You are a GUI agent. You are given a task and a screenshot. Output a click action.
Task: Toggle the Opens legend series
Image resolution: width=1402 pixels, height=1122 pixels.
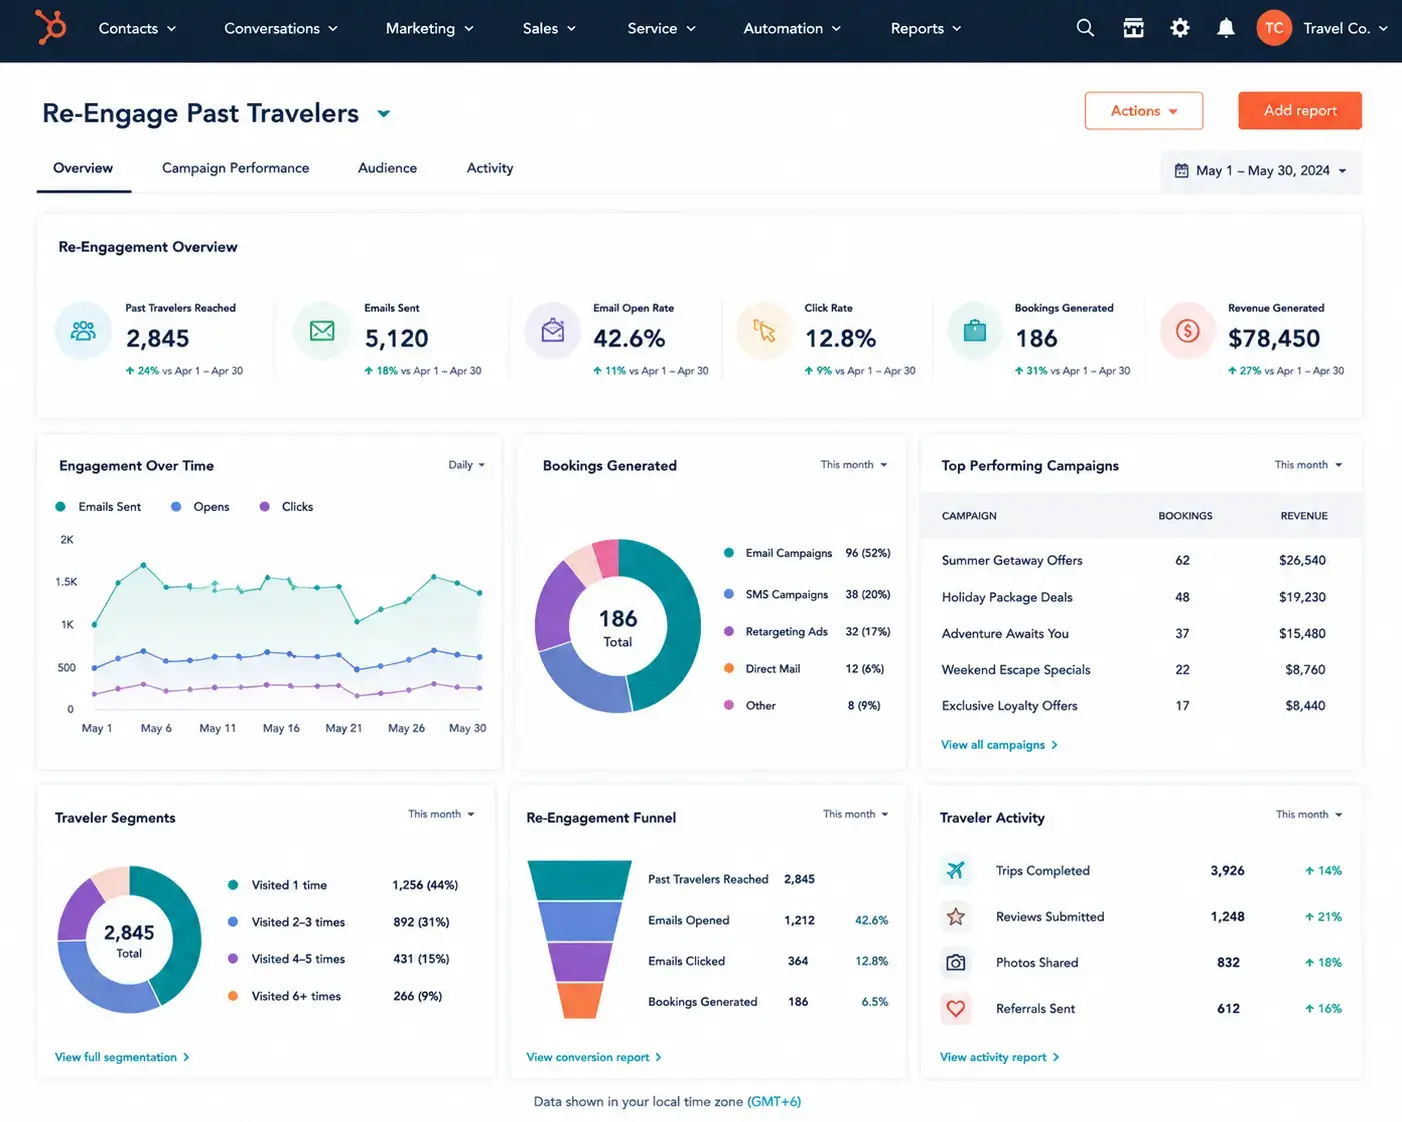coord(200,507)
